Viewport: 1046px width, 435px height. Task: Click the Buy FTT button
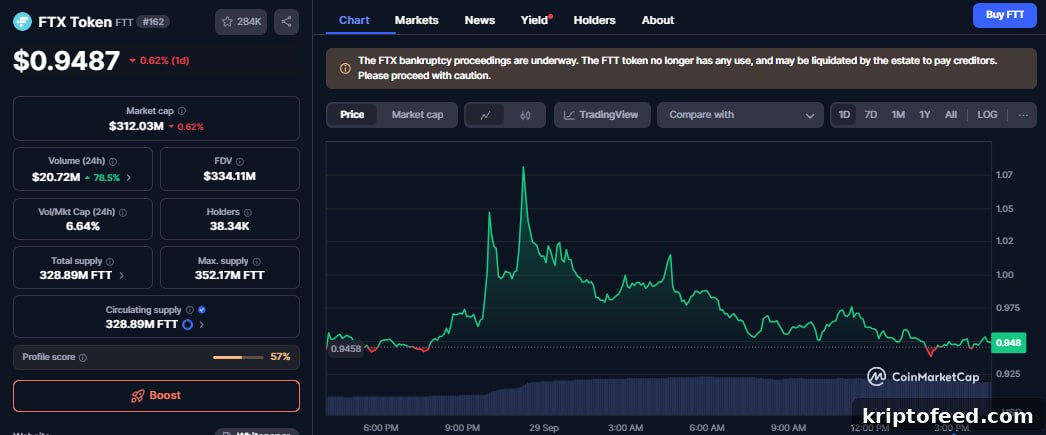[x=1005, y=15]
